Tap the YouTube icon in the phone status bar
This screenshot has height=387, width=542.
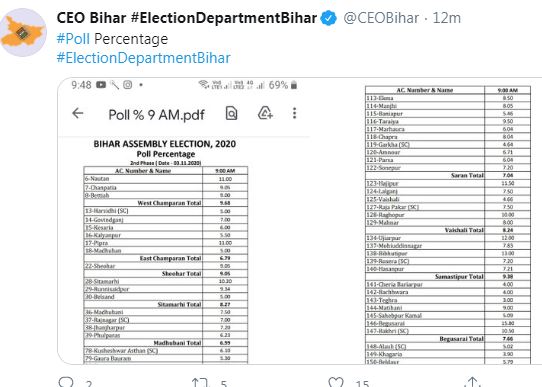tap(101, 85)
